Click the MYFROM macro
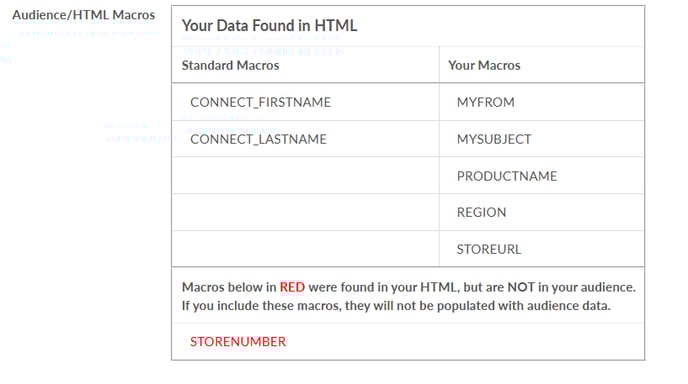This screenshot has width=688, height=384. [x=485, y=102]
